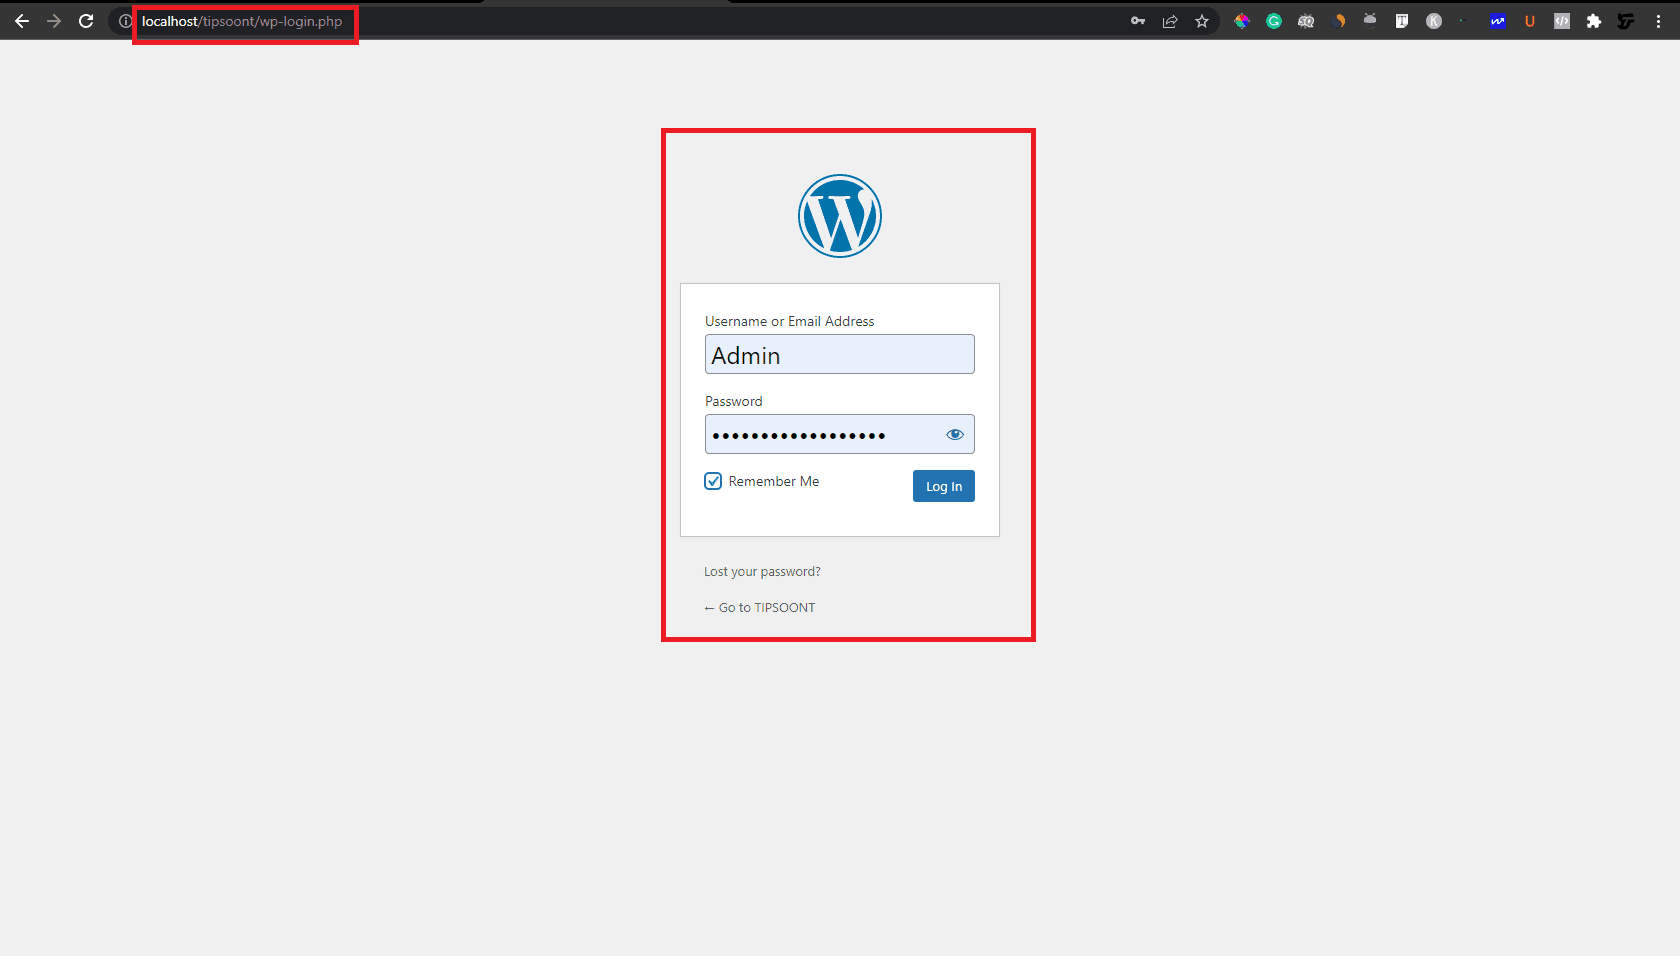Open the SQ extension icon
Image resolution: width=1680 pixels, height=956 pixels.
pyautogui.click(x=1306, y=21)
